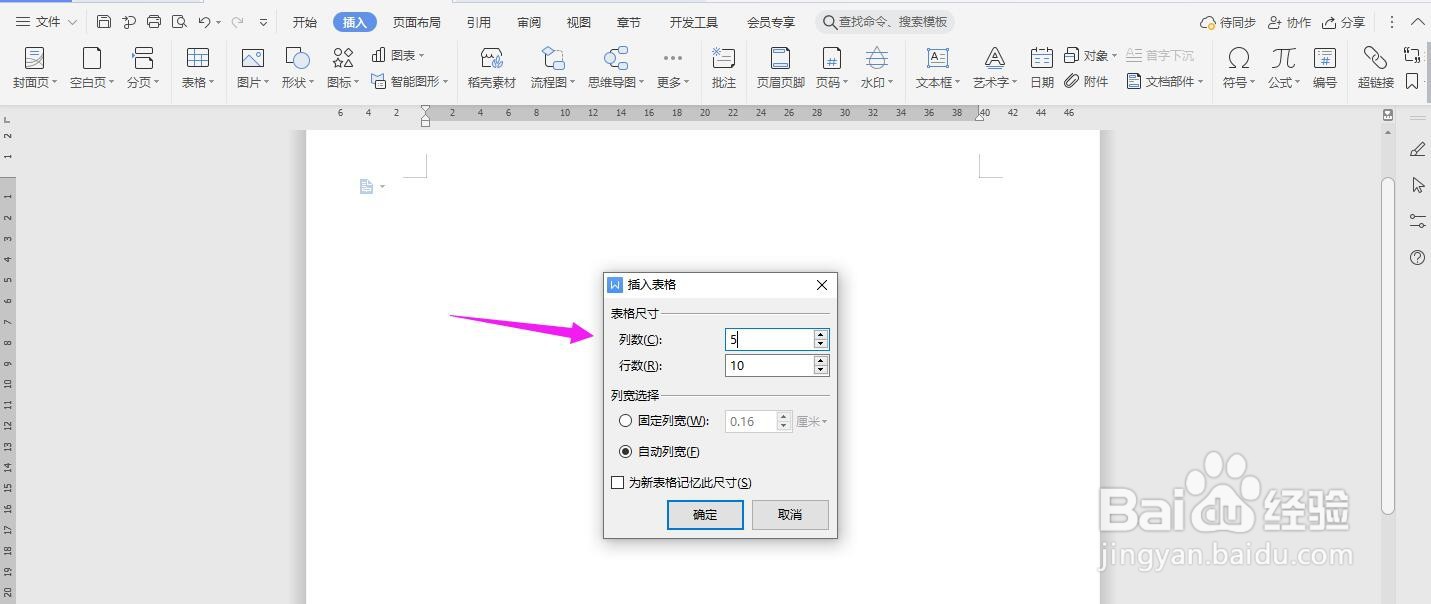
Task: Open the 会员专享 tab
Action: pyautogui.click(x=771, y=22)
